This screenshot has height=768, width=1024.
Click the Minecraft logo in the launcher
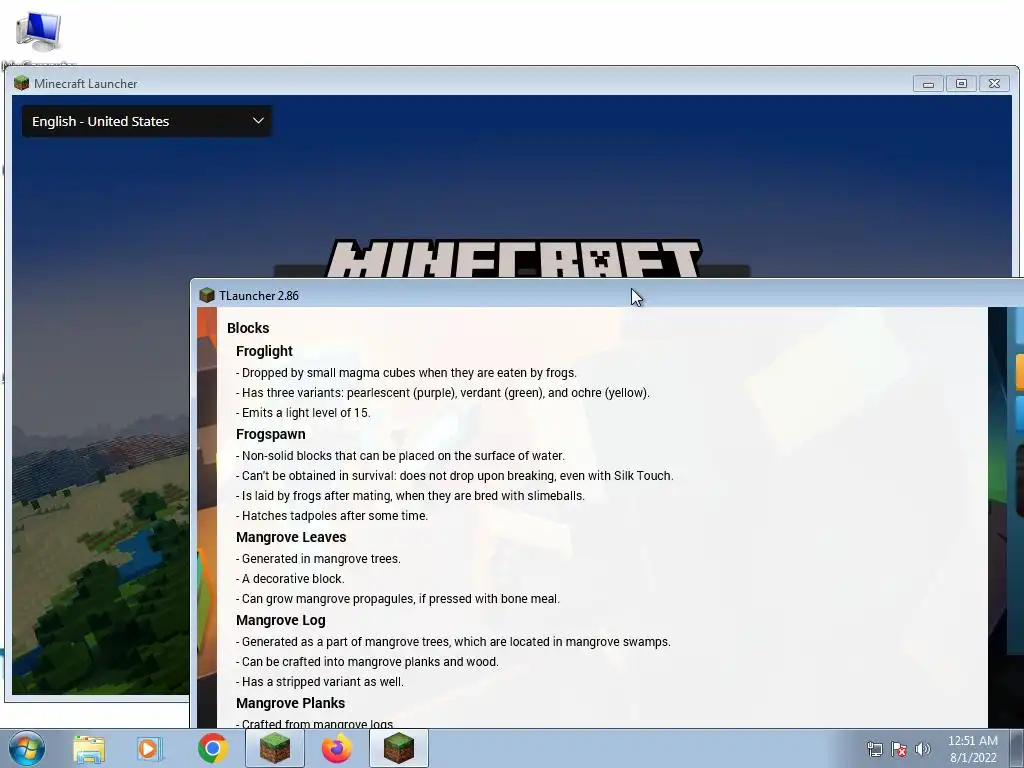[x=513, y=259]
